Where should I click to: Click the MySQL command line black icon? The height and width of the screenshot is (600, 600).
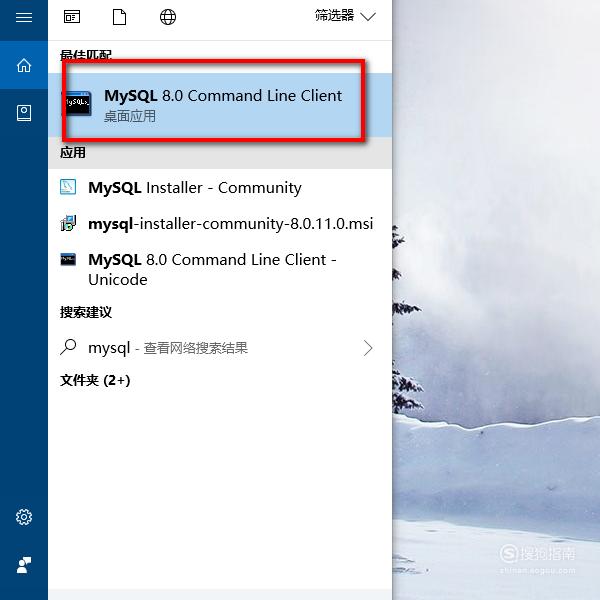pos(78,103)
